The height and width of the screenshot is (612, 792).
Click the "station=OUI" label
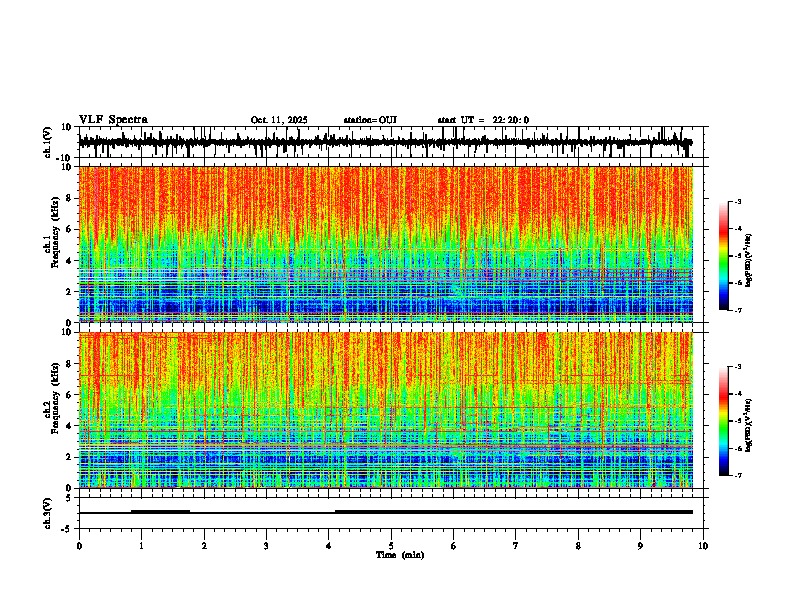coord(370,120)
